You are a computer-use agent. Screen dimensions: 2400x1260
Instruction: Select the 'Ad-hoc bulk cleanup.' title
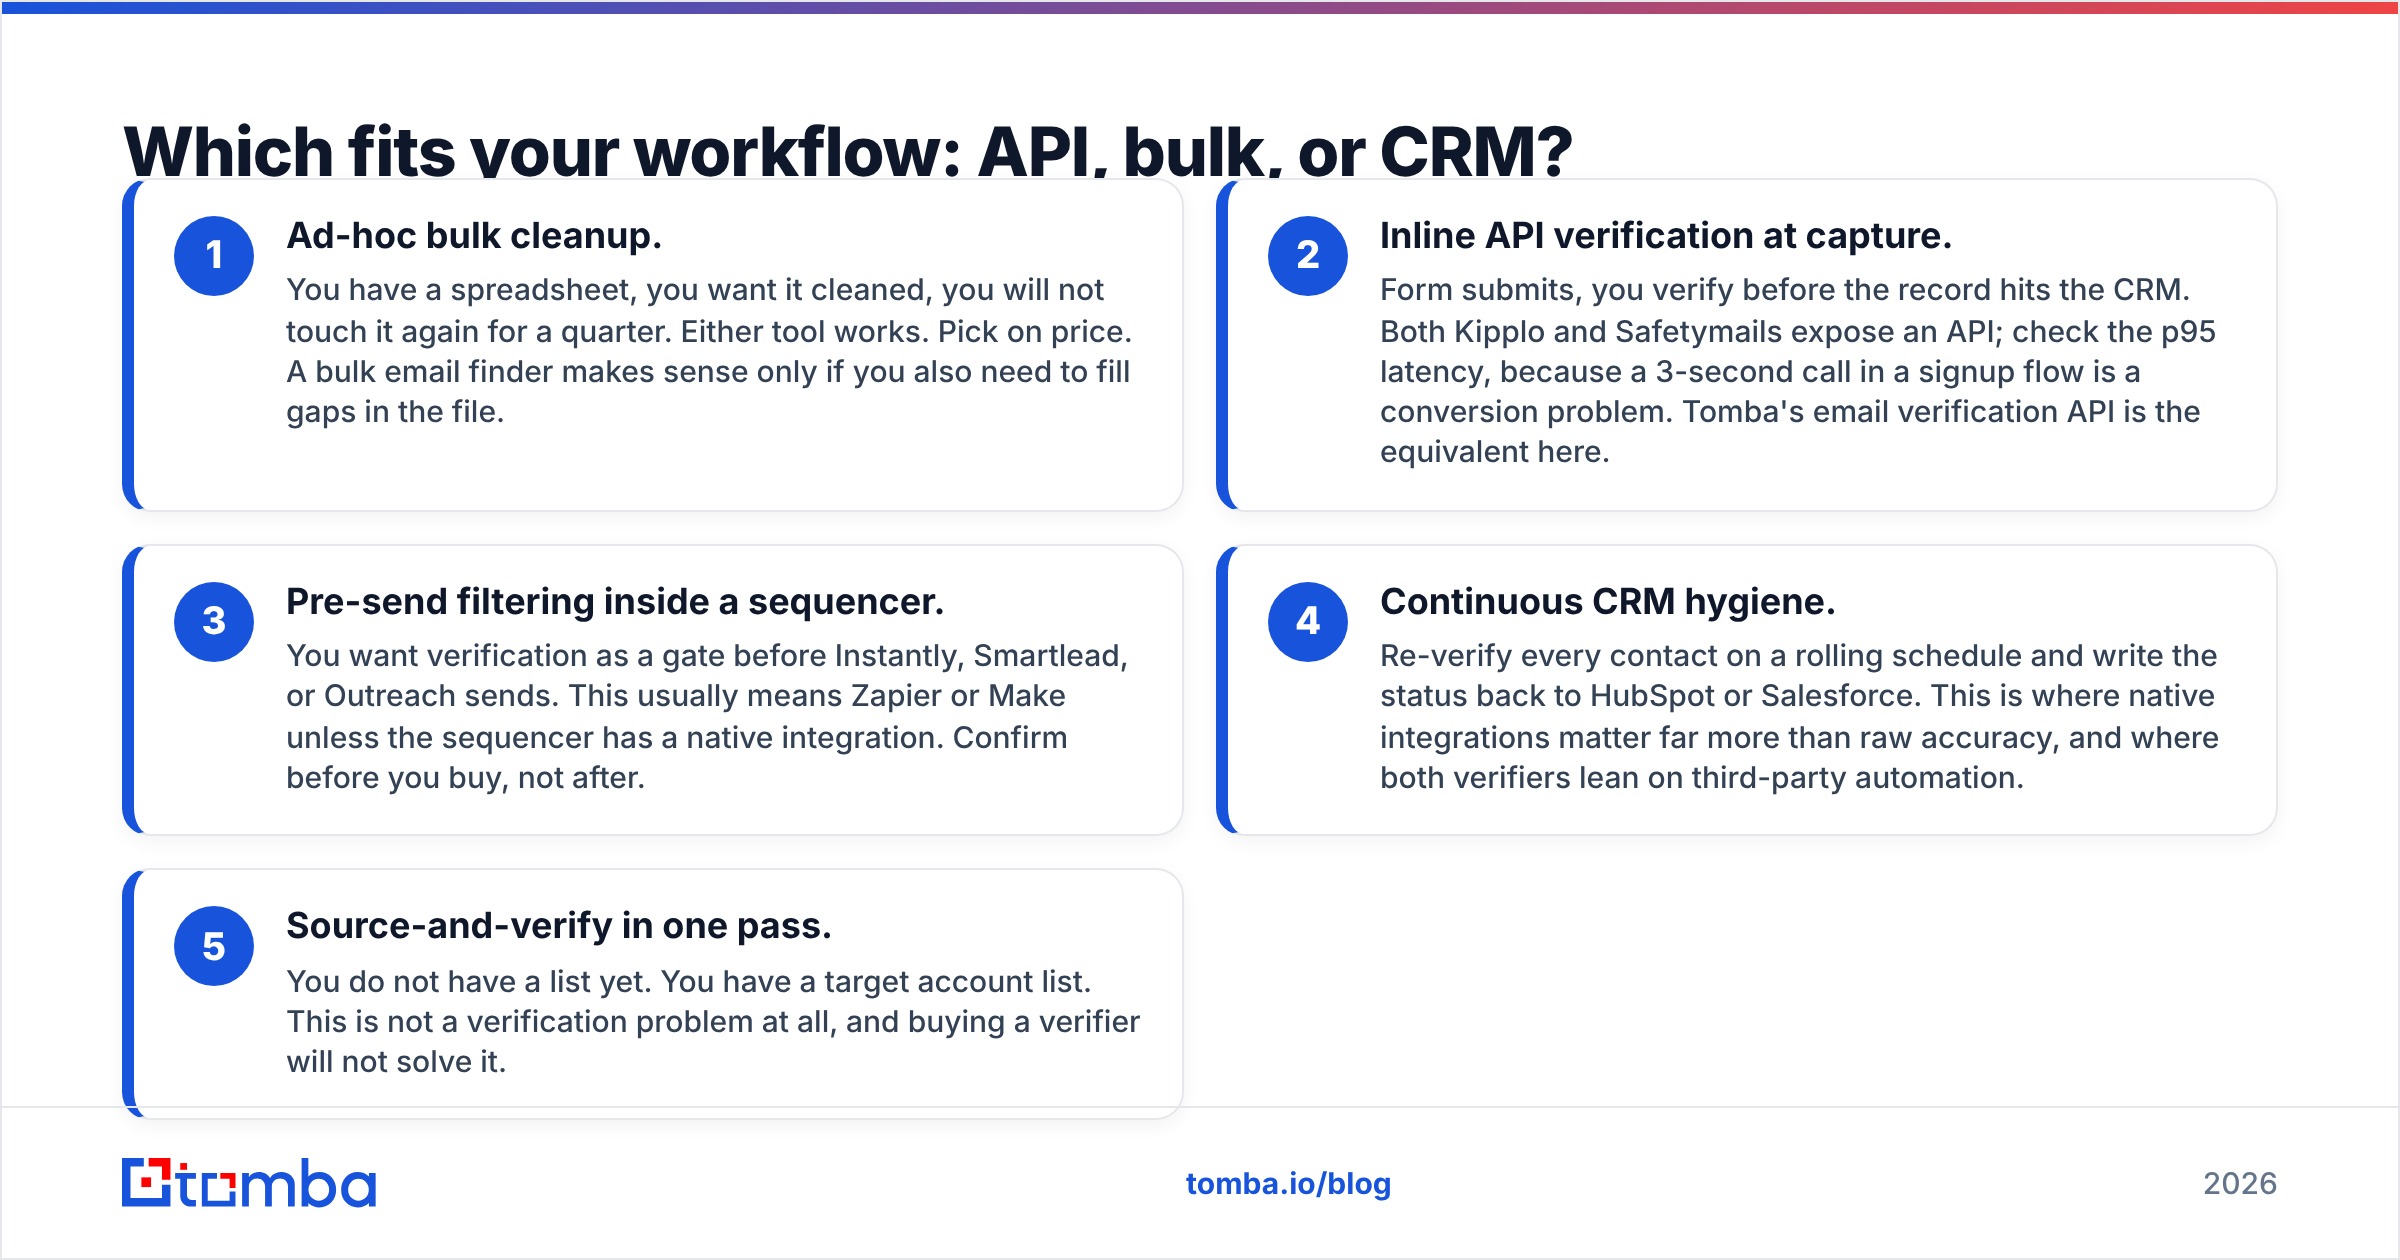click(x=474, y=236)
